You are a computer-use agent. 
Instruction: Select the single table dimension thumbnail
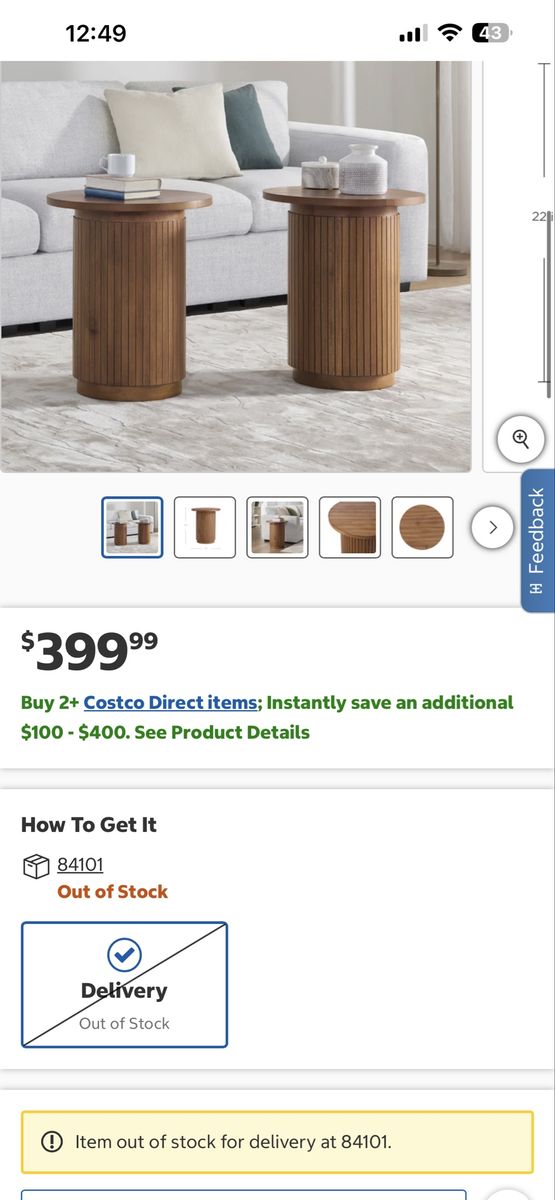coord(205,527)
